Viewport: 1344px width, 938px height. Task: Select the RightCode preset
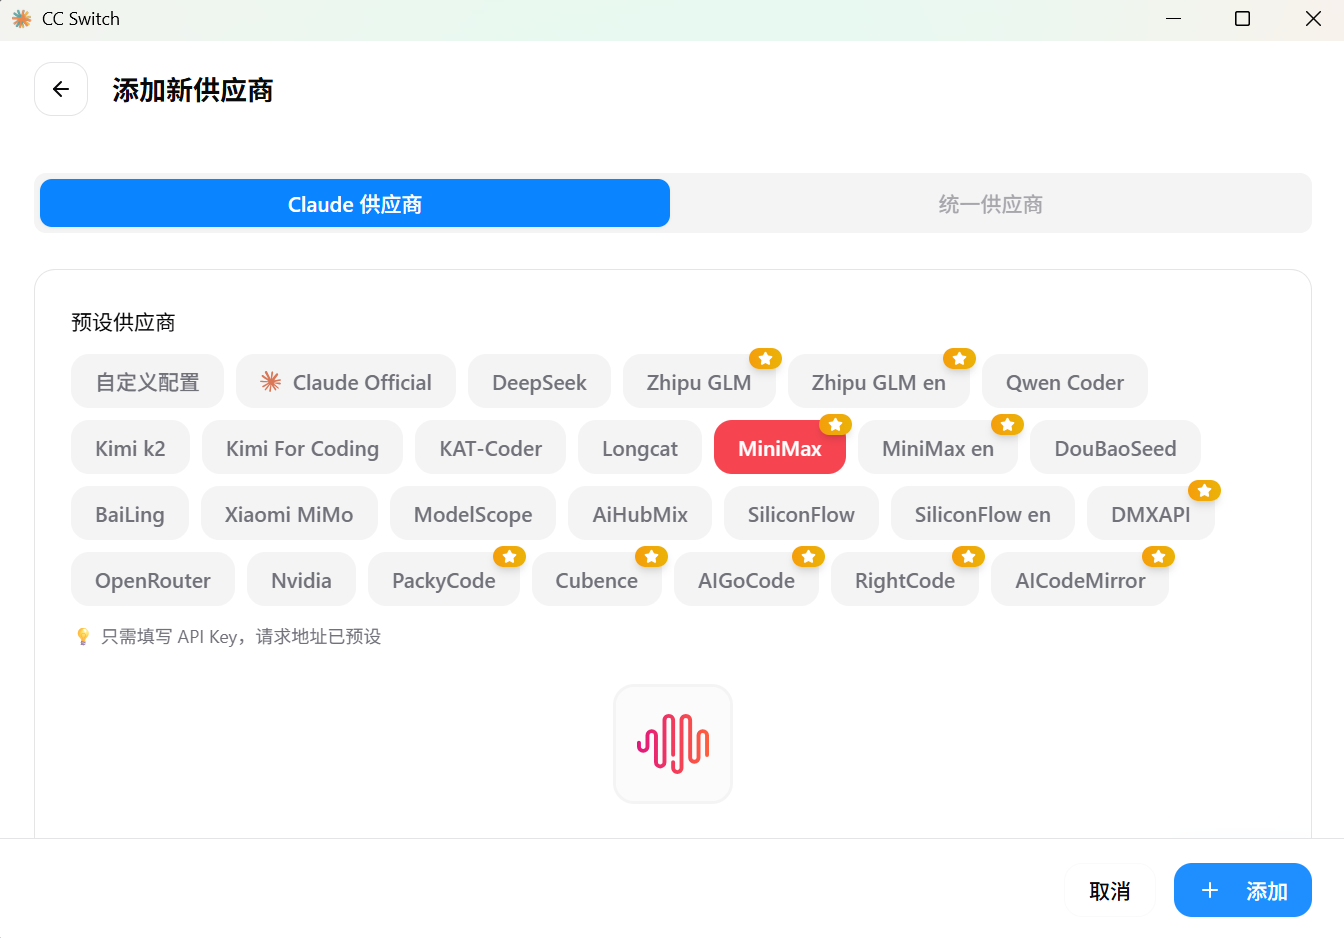coord(905,579)
